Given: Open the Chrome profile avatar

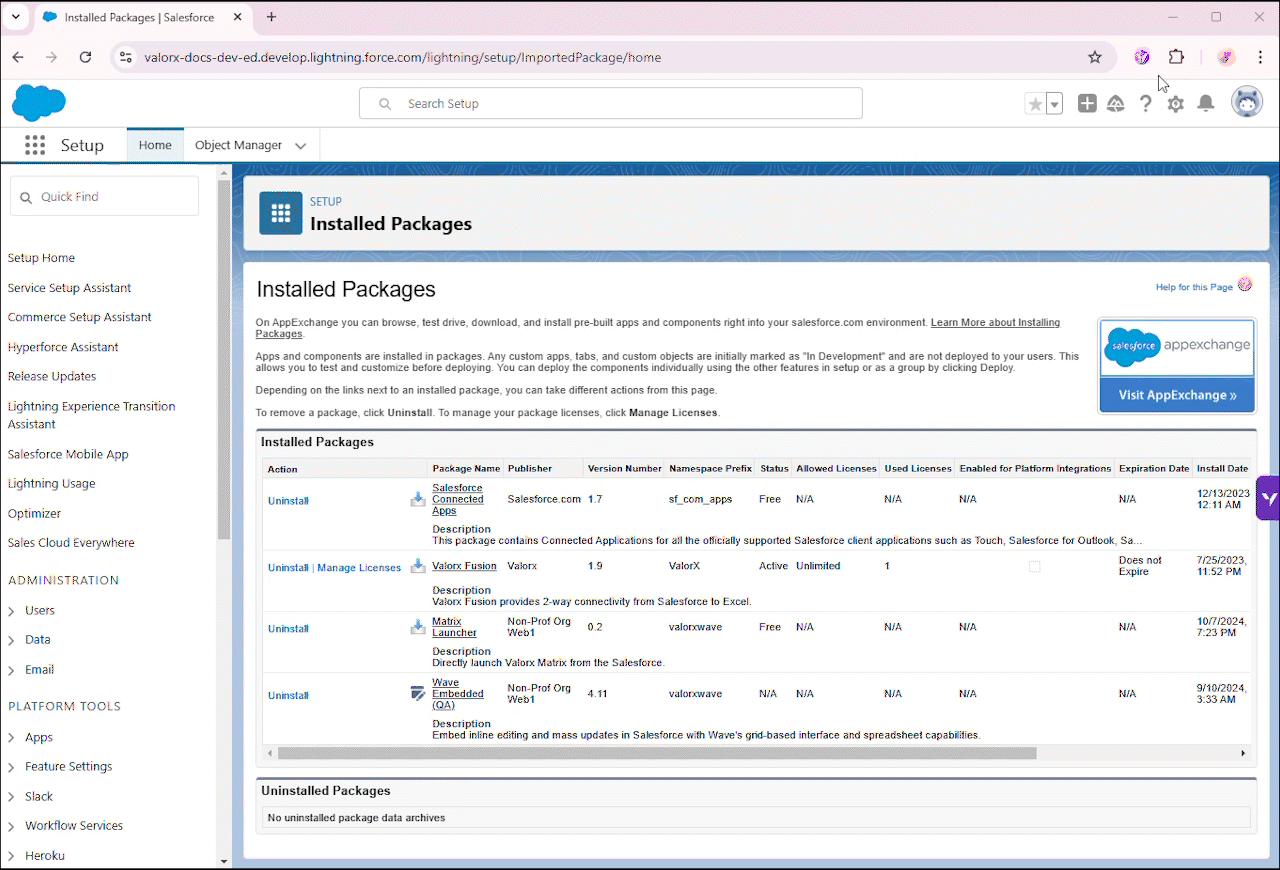Looking at the screenshot, I should (1227, 57).
